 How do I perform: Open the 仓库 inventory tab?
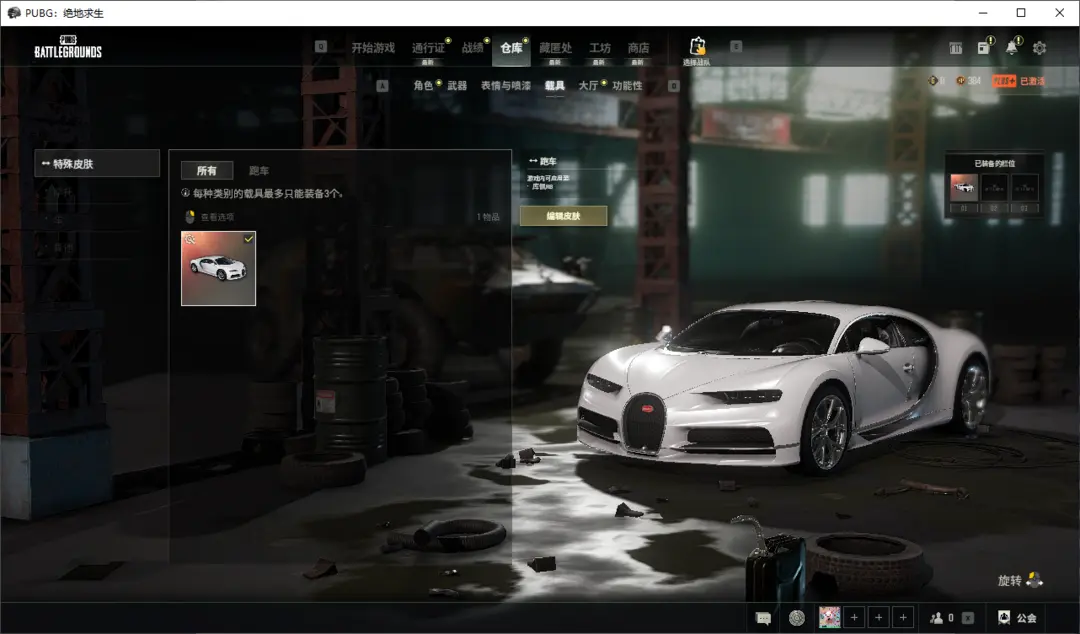pyautogui.click(x=511, y=48)
